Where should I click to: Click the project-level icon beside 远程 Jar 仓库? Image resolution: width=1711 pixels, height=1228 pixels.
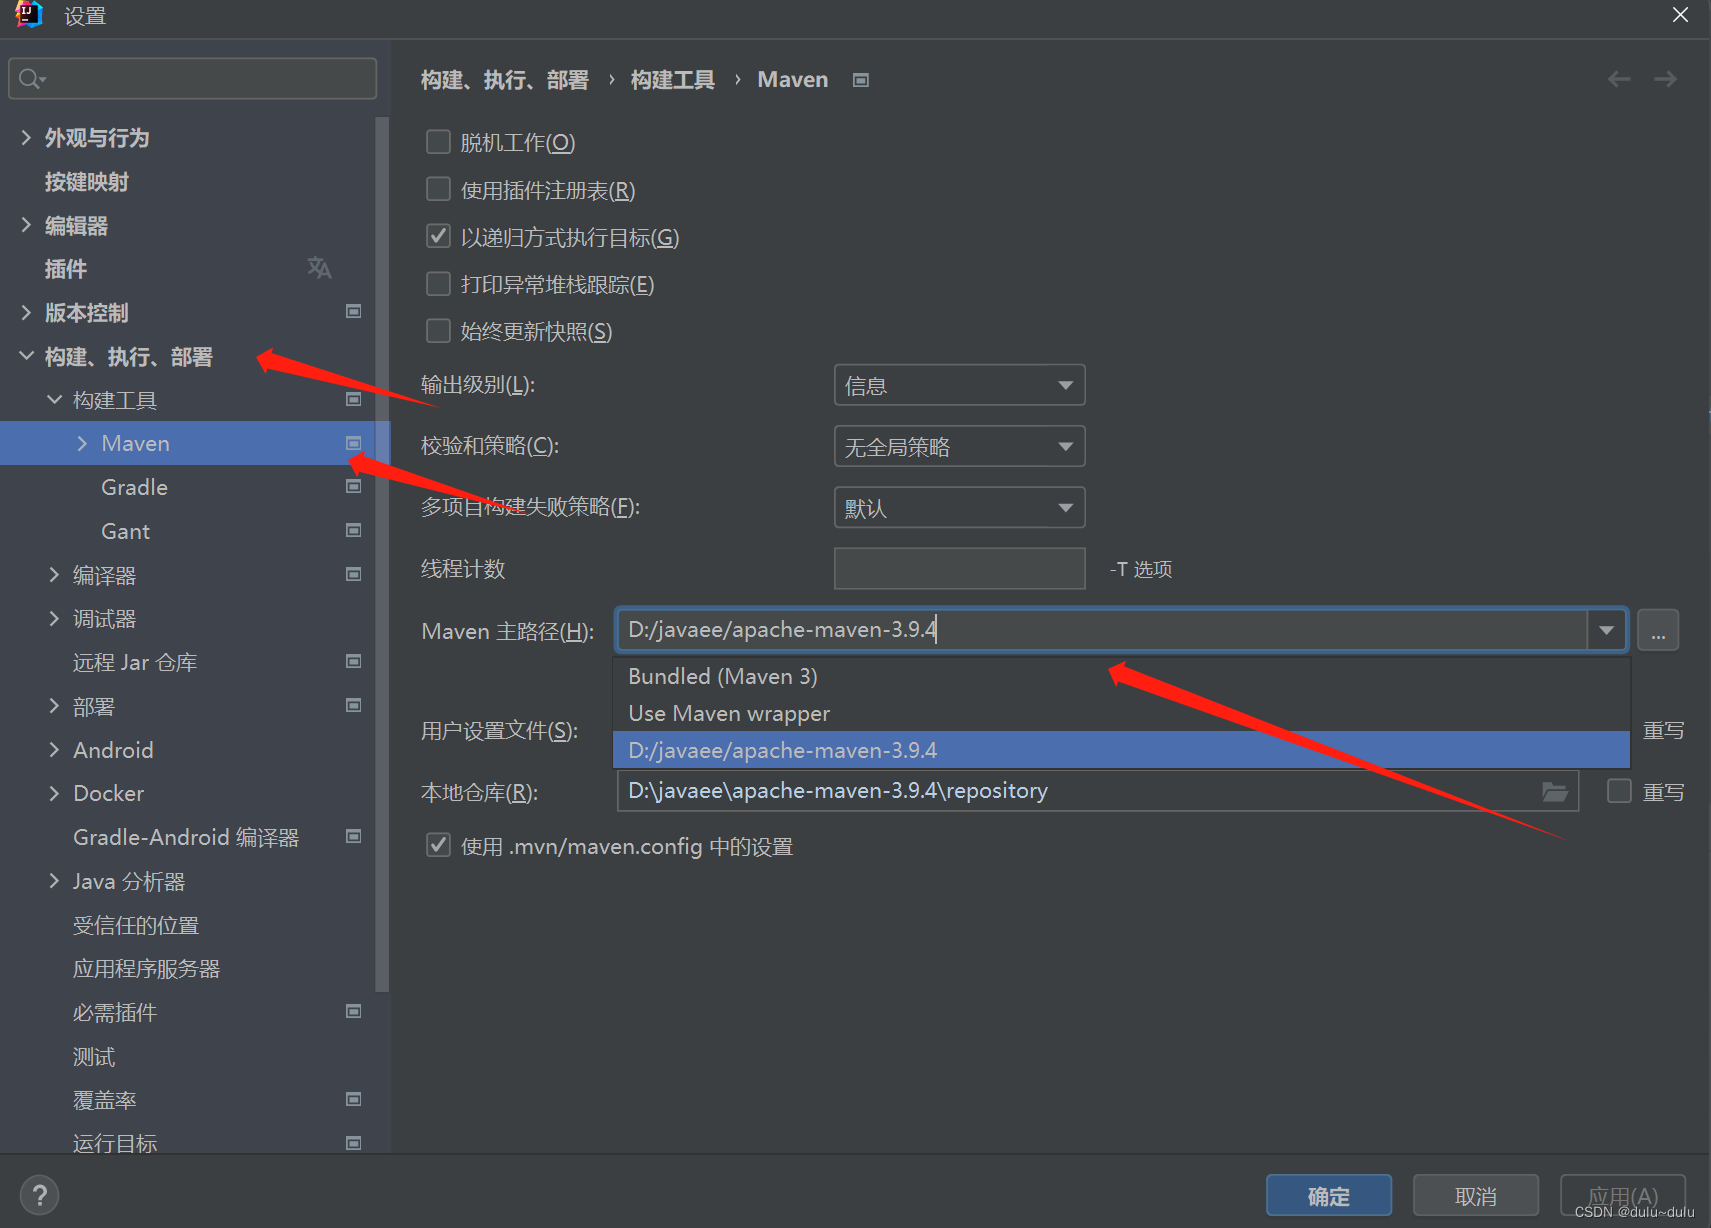353,662
